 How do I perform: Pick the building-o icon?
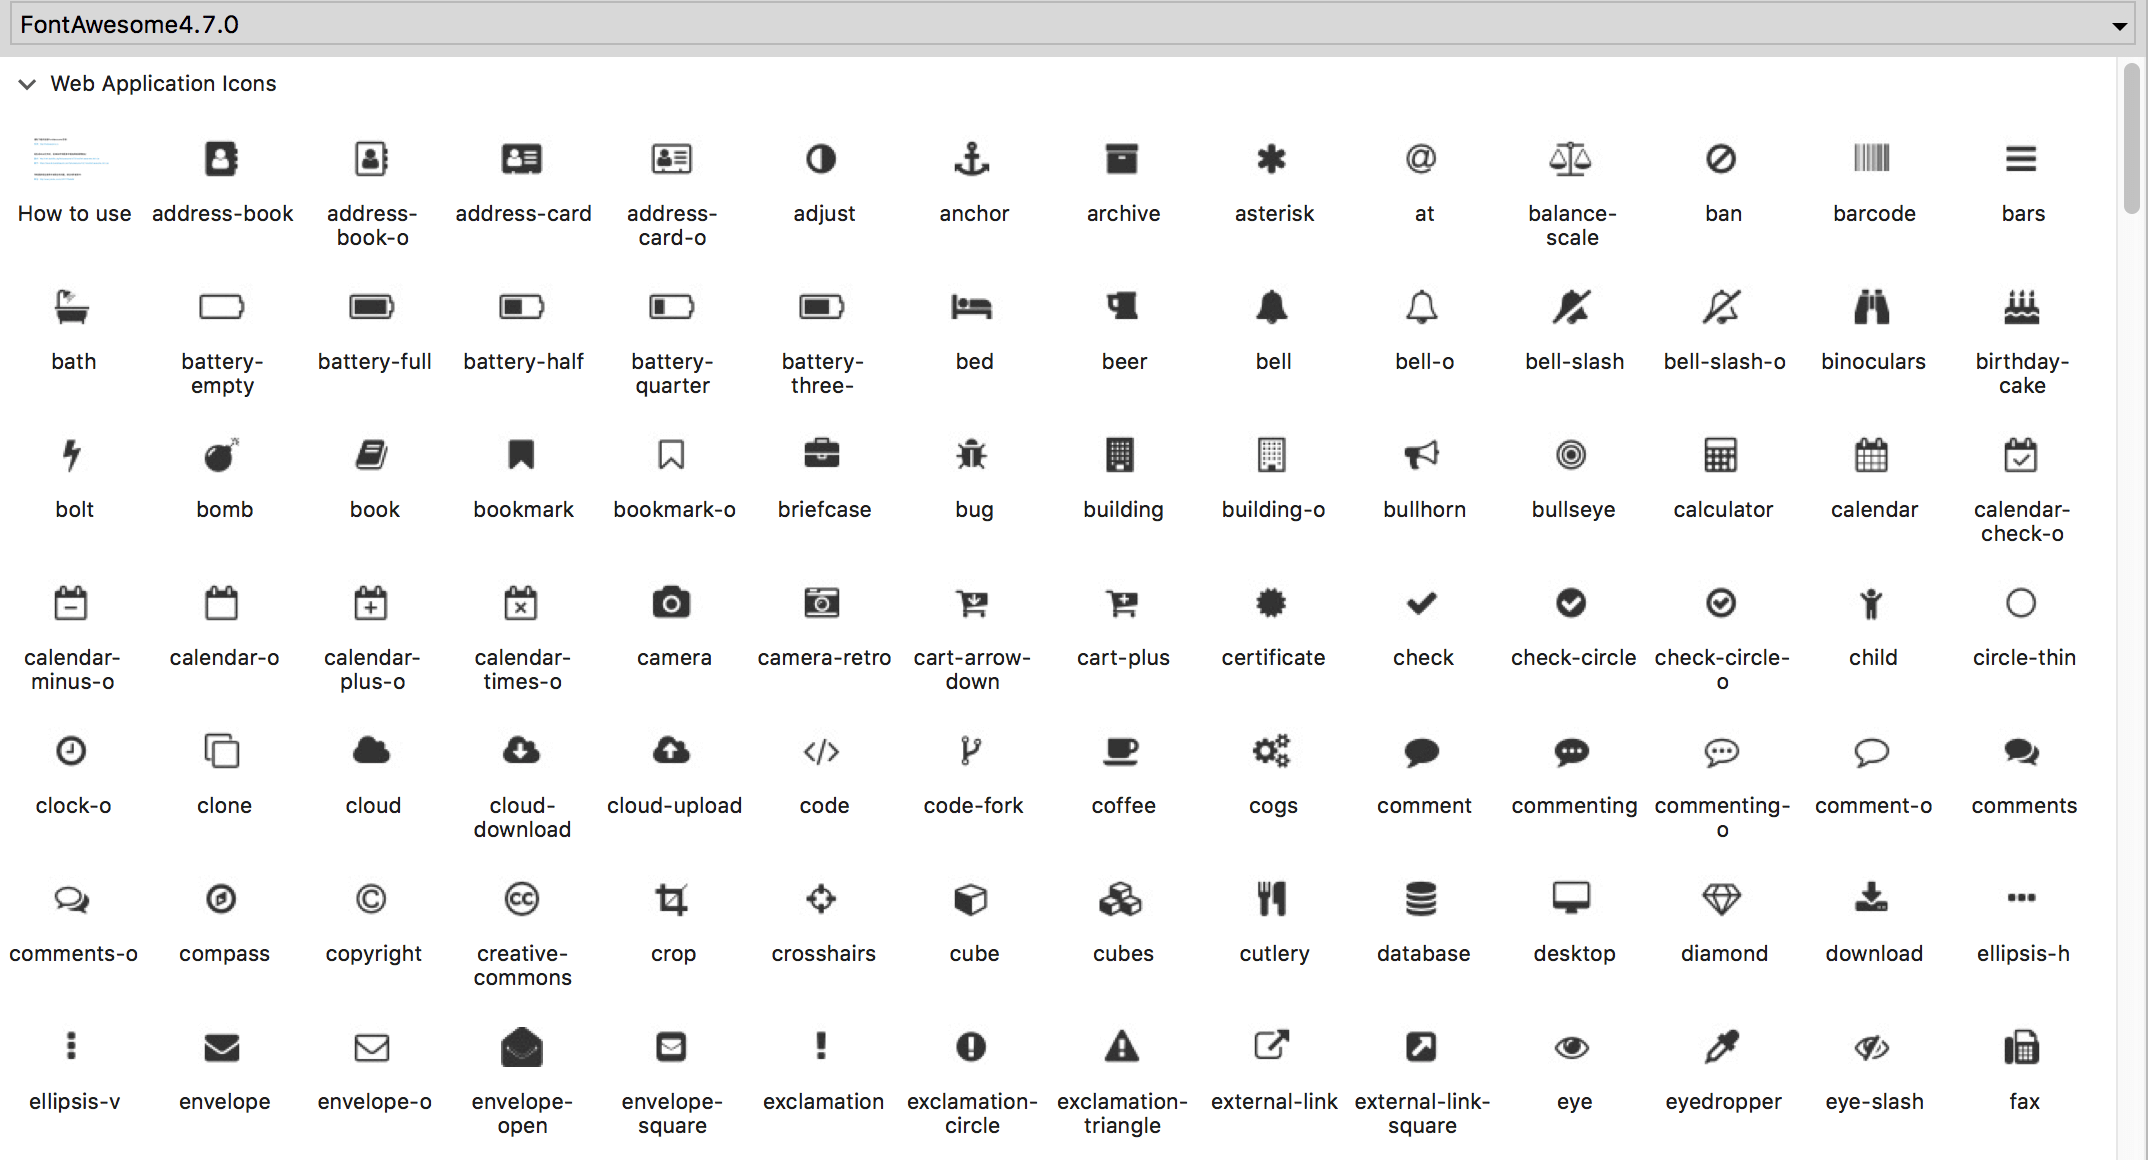(1271, 455)
